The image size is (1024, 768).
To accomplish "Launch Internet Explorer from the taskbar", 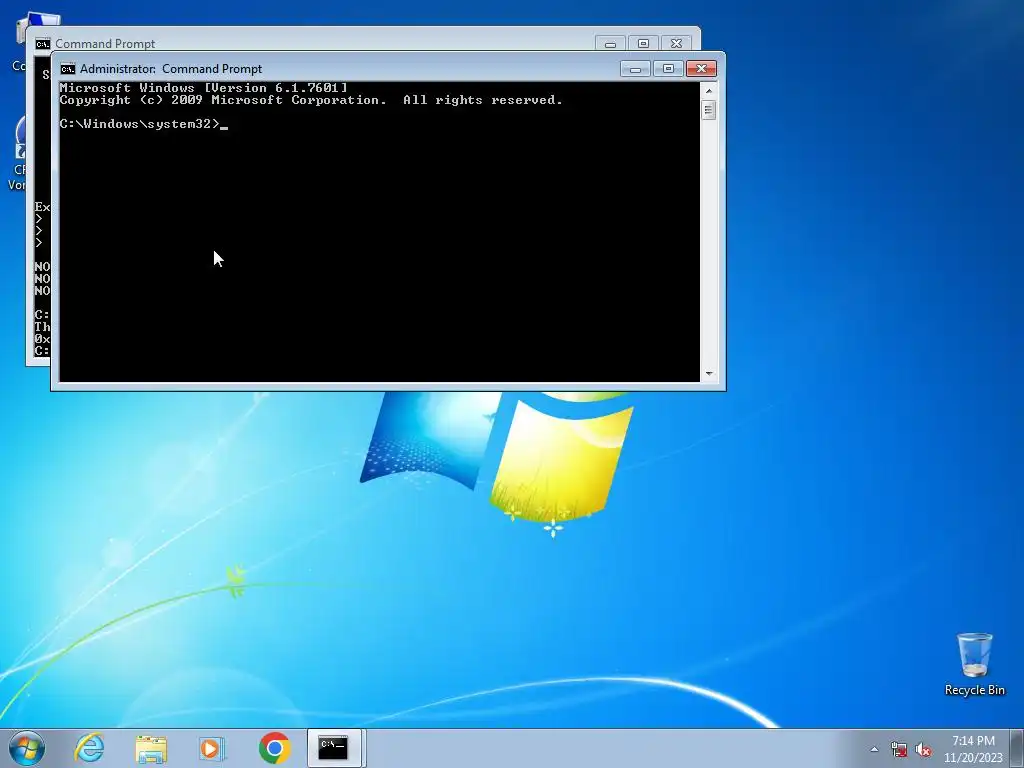I will pos(89,748).
